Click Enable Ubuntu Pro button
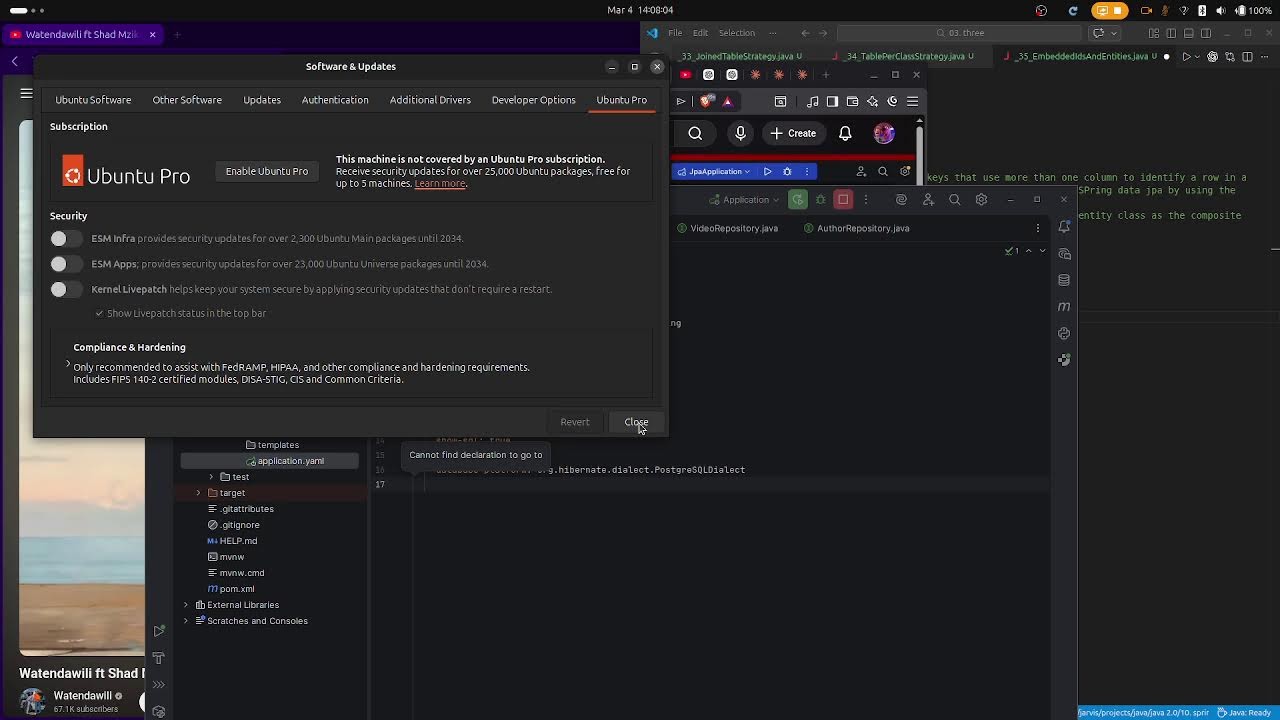 (x=267, y=171)
